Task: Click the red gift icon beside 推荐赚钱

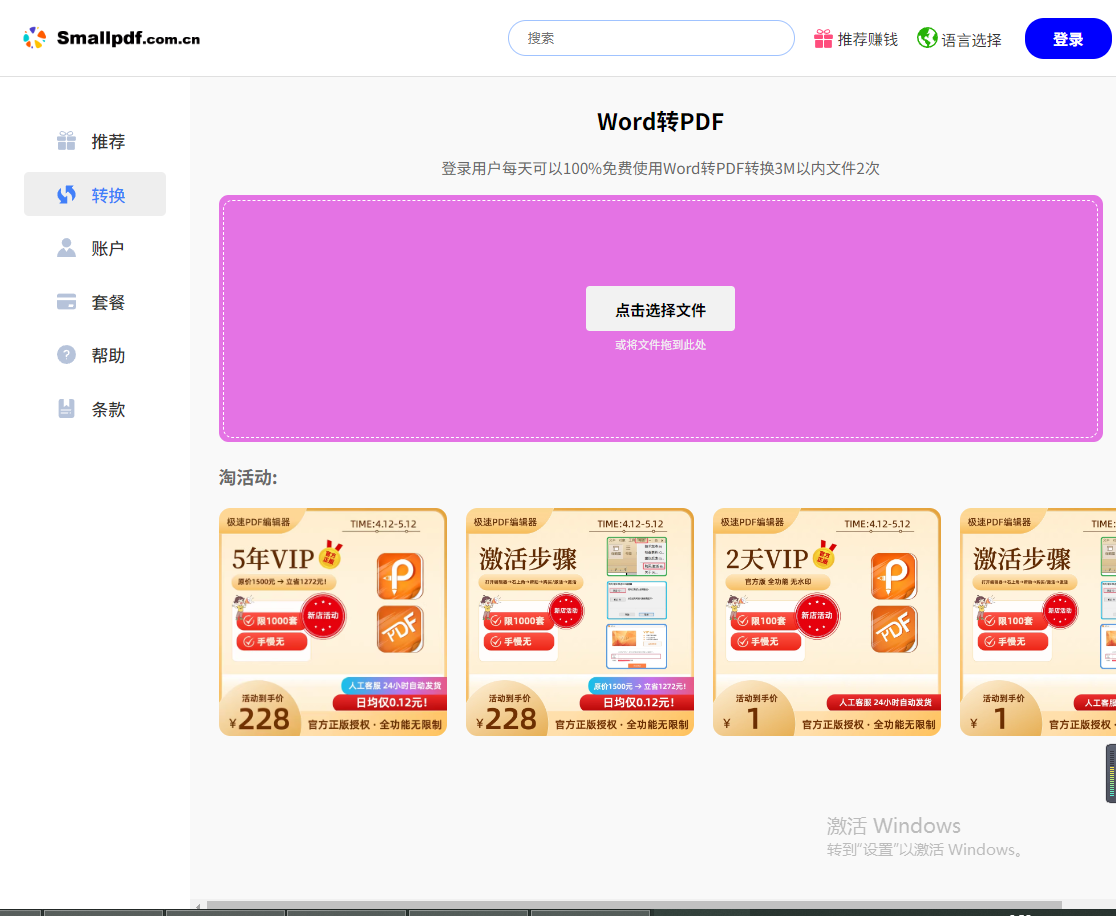Action: tap(823, 38)
